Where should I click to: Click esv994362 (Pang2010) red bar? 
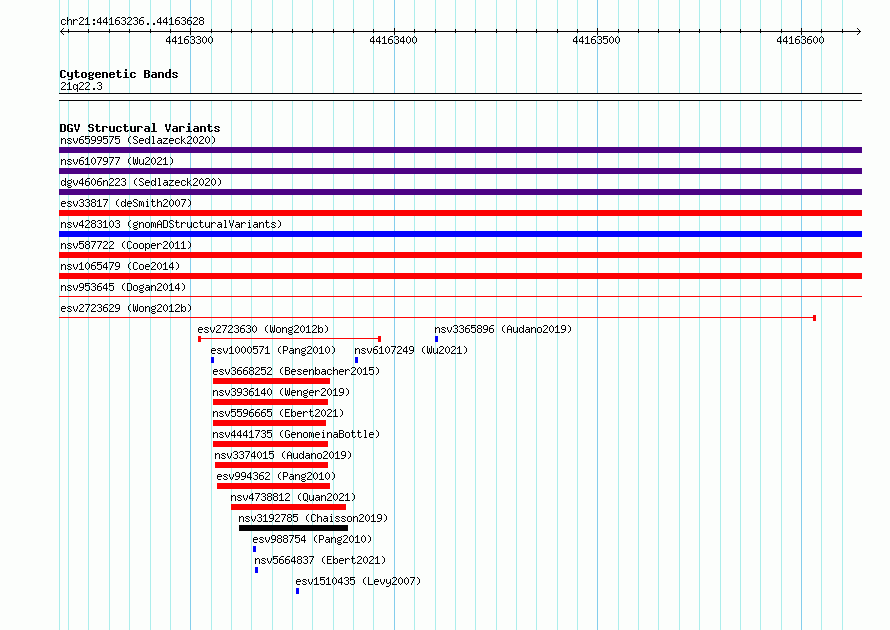coord(274,486)
